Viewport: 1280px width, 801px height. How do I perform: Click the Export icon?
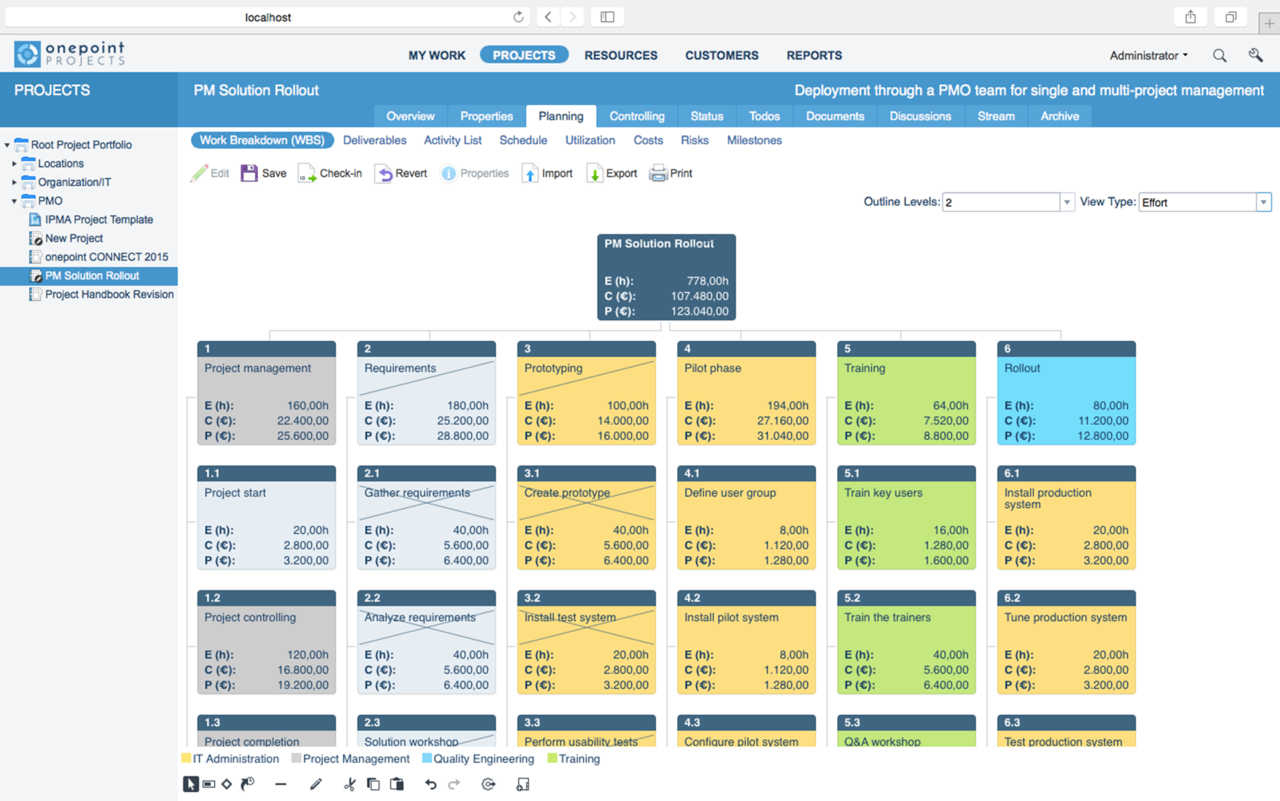click(594, 173)
